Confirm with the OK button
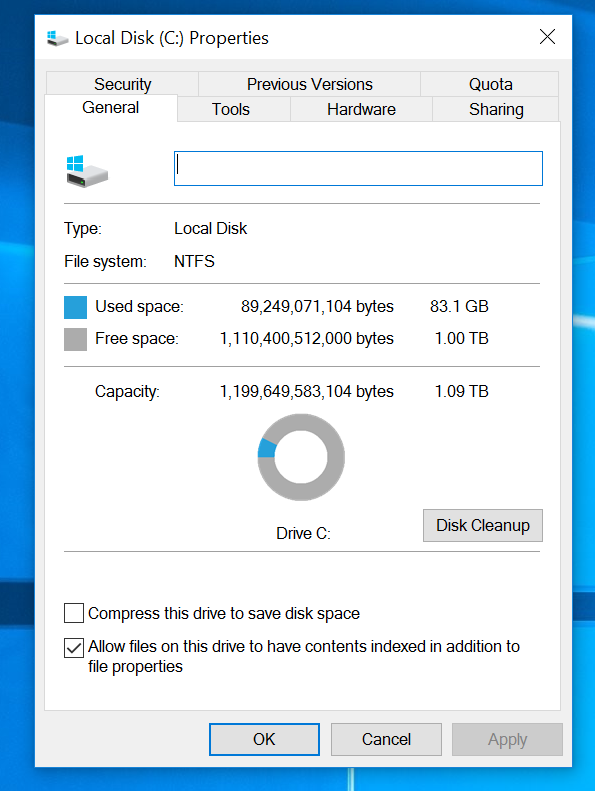 coord(264,739)
